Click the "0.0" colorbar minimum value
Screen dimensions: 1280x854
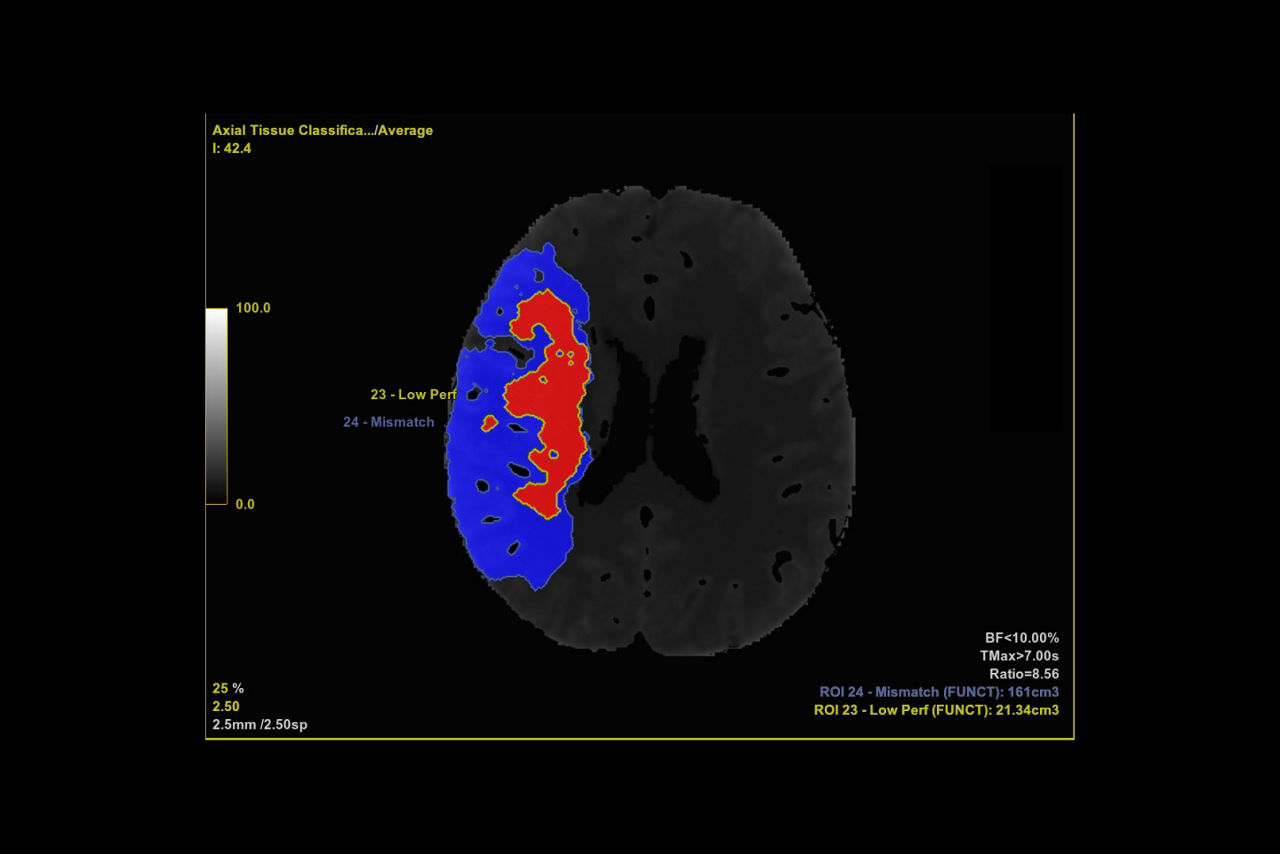(x=245, y=504)
